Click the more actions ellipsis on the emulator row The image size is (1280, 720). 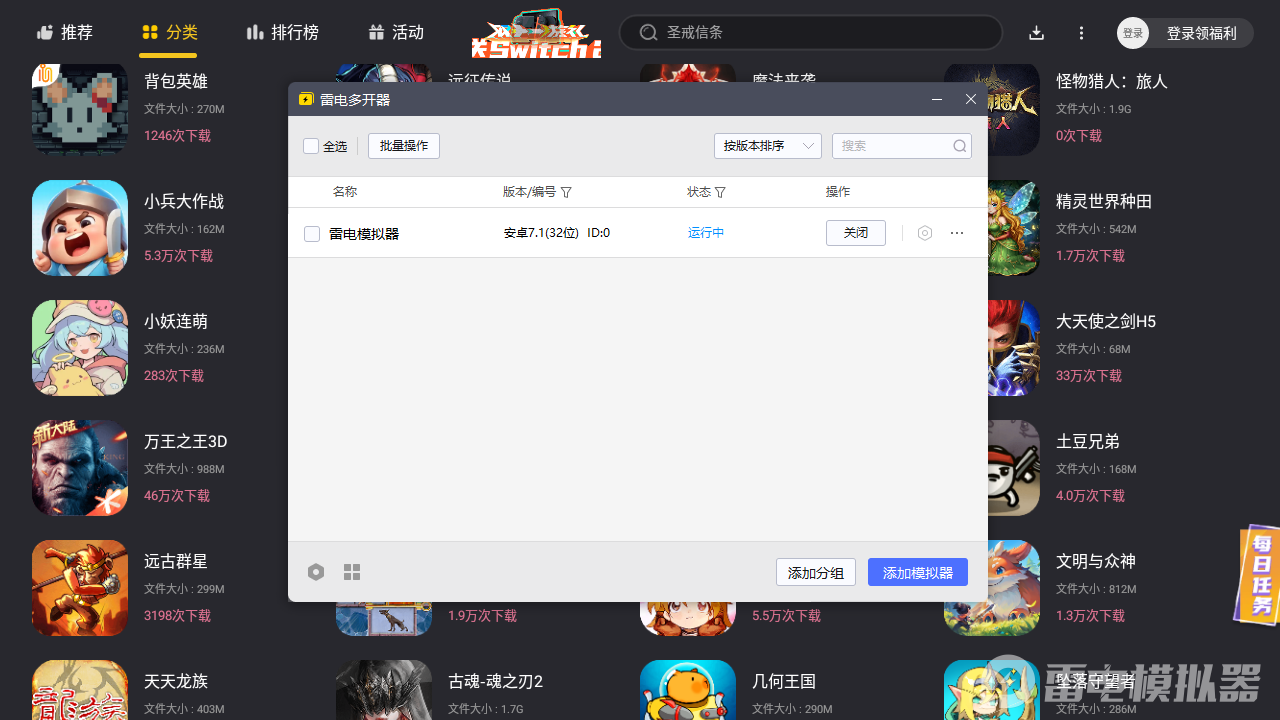pyautogui.click(x=956, y=232)
